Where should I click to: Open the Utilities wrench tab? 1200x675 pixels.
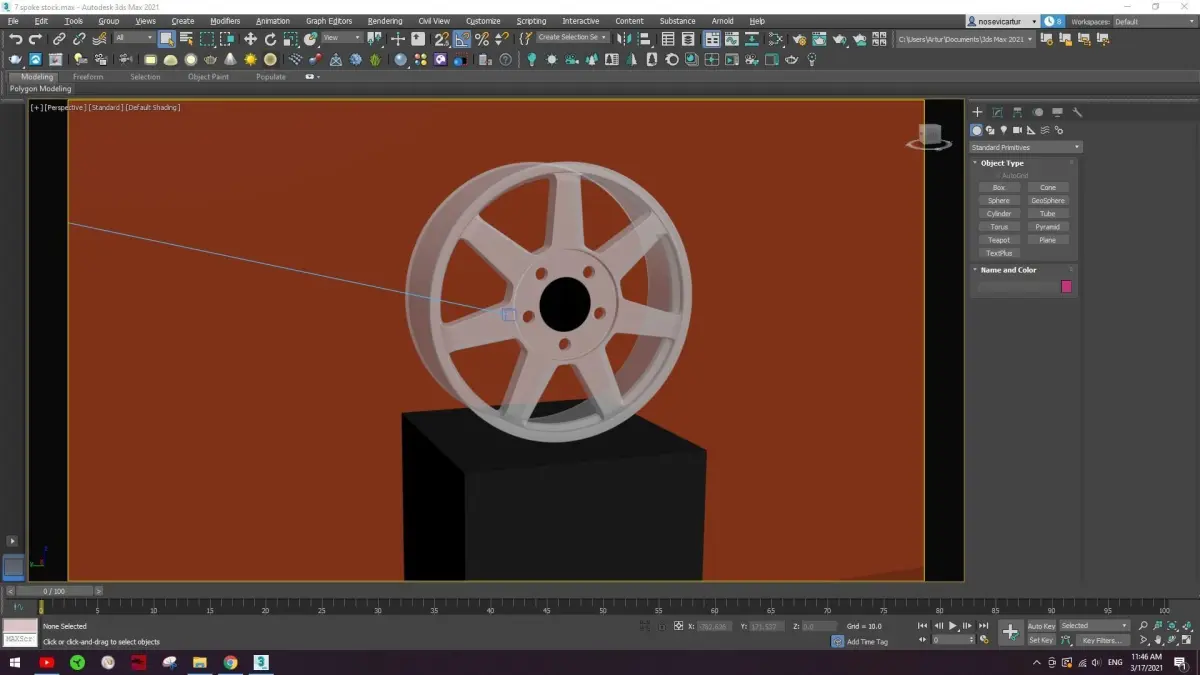pyautogui.click(x=1077, y=112)
